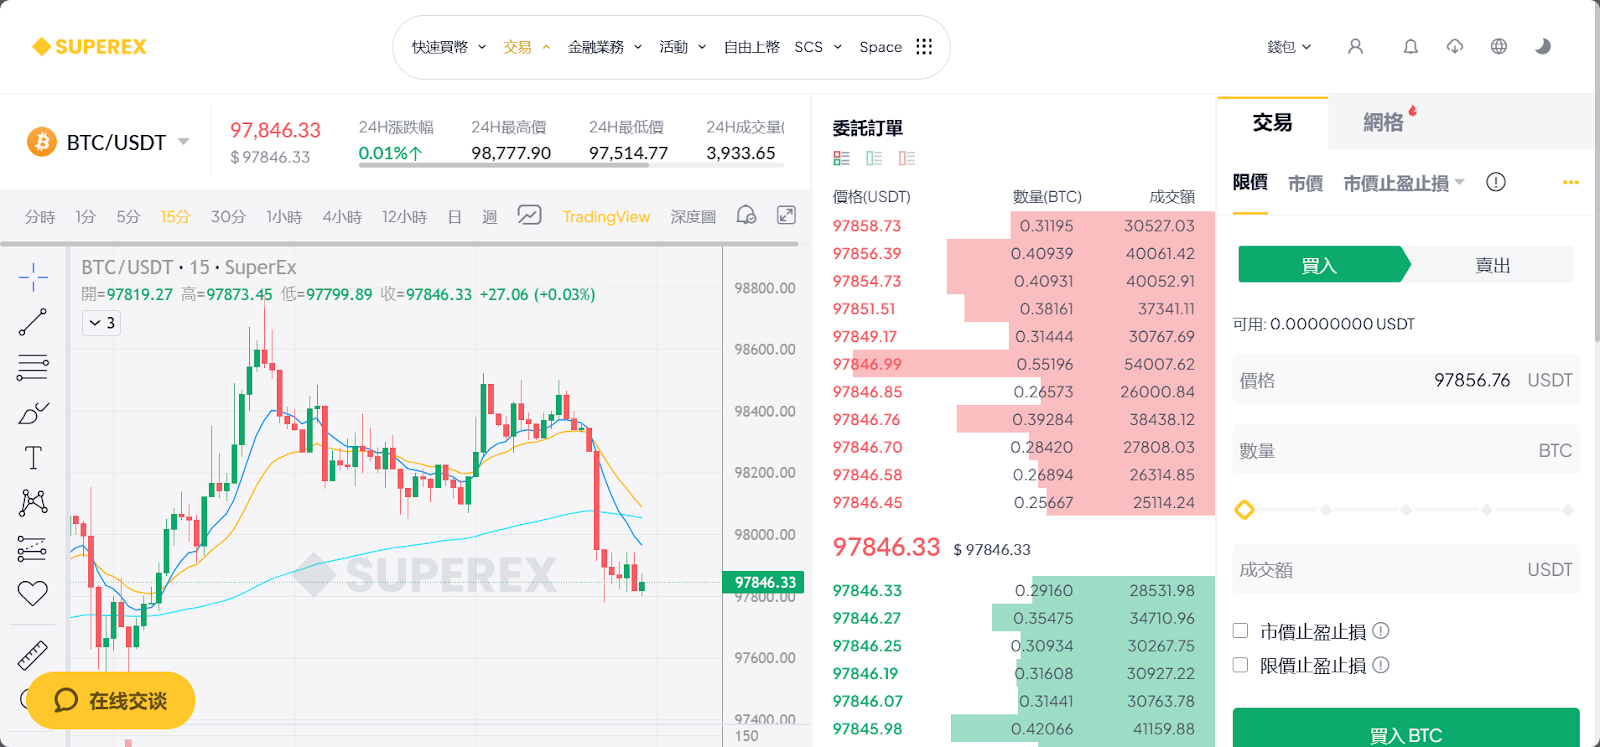Open the 活動 dropdown
Screen dimensions: 1600x747
(683, 47)
